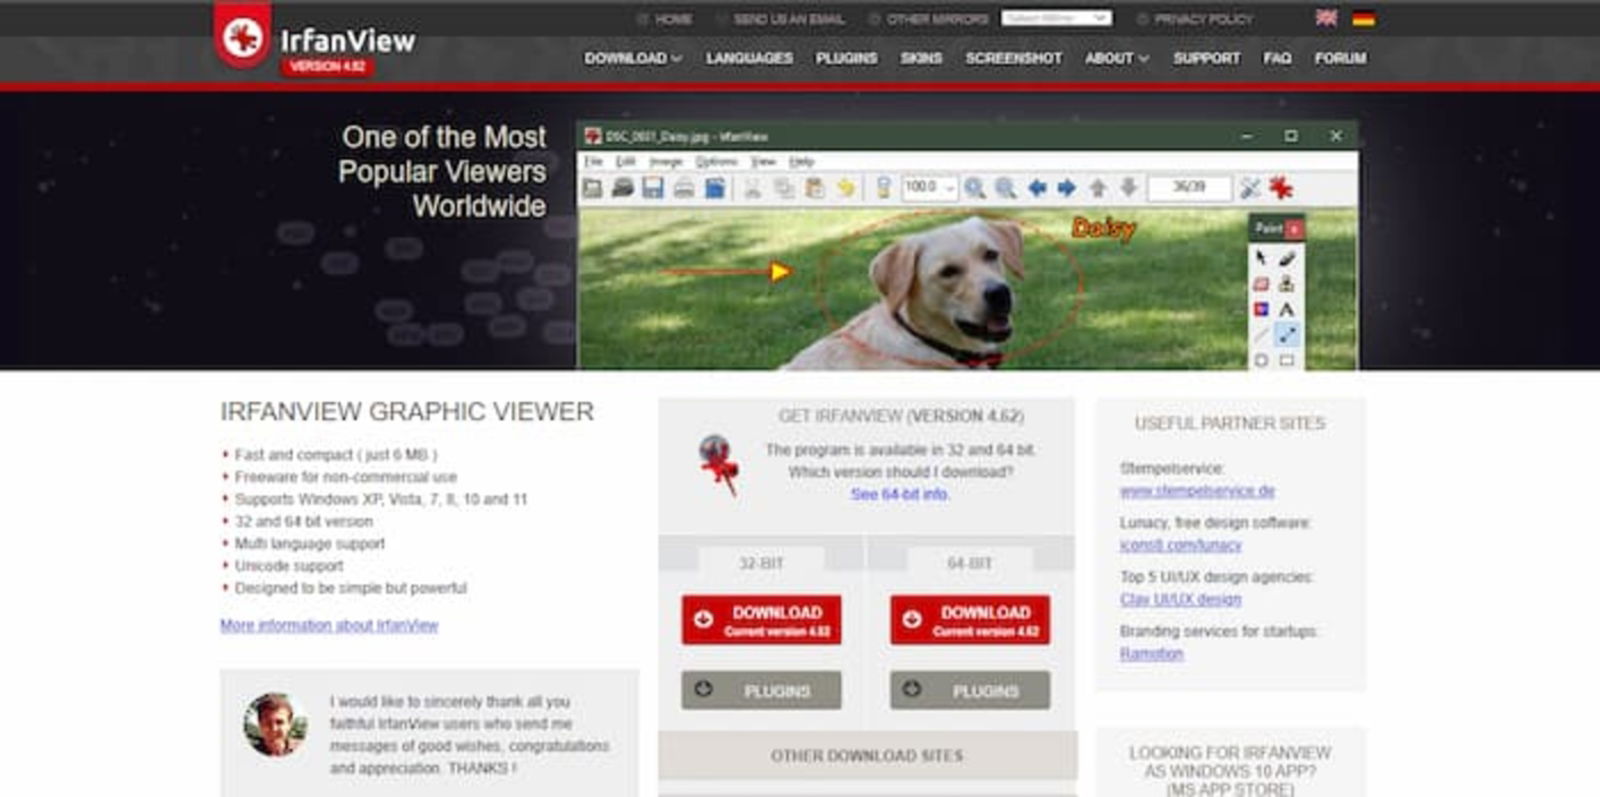Select the arrow pointer tool in Paint panel
This screenshot has height=797, width=1600.
click(x=1261, y=258)
